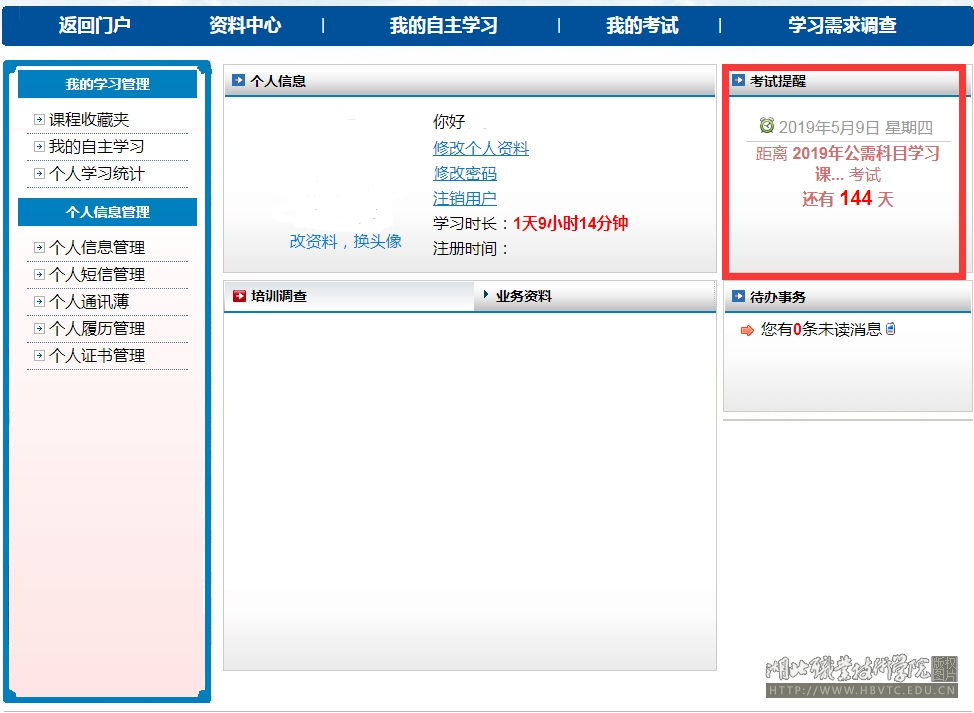Viewport: 974px width, 713px height.
Task: Click the 修改密码 link
Action: pos(465,173)
